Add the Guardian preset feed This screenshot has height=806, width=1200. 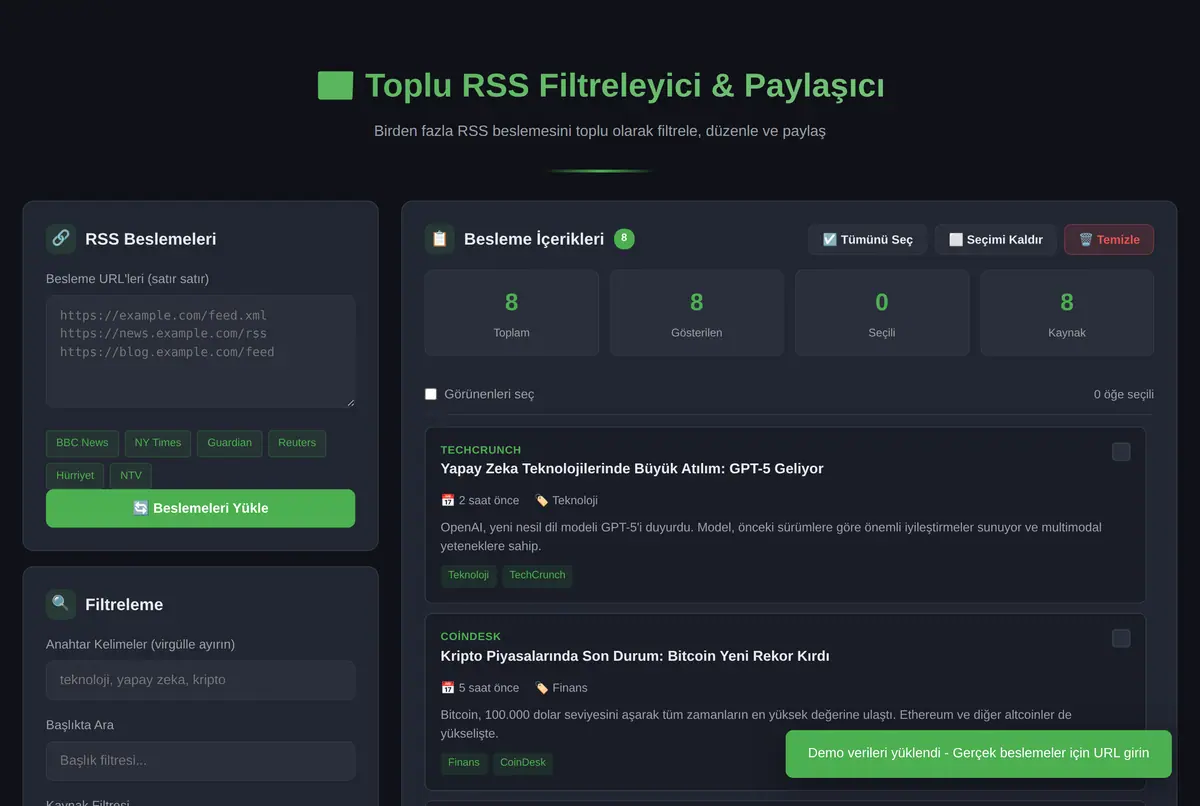point(230,443)
